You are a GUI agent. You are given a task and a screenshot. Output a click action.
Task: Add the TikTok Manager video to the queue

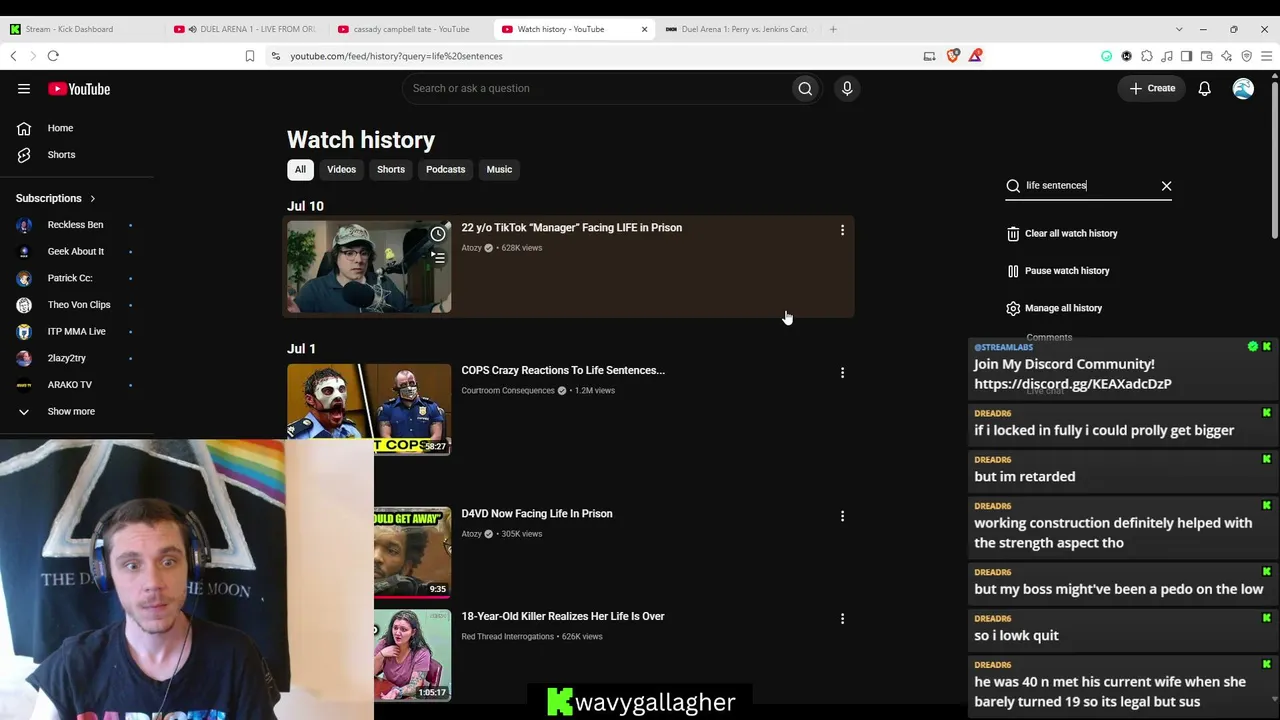pos(438,258)
